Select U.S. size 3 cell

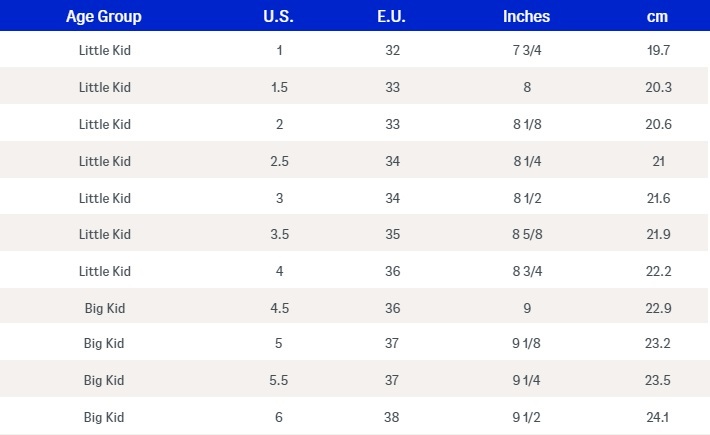(x=279, y=198)
